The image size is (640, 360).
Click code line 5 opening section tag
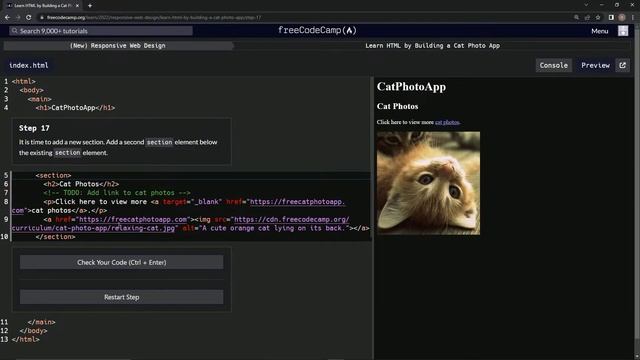[53, 176]
